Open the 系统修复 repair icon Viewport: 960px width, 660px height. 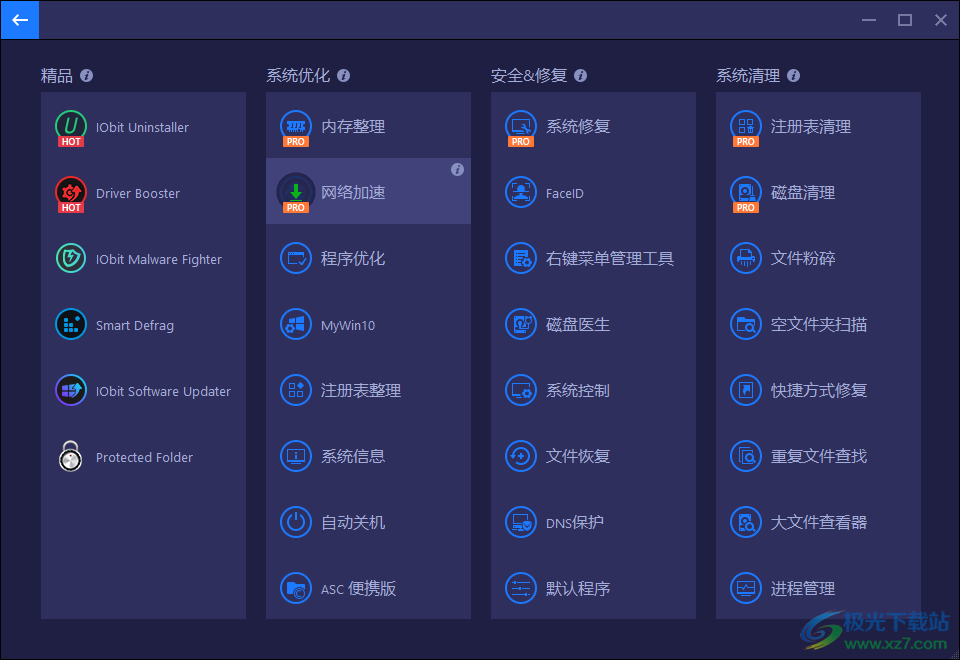pyautogui.click(x=521, y=127)
